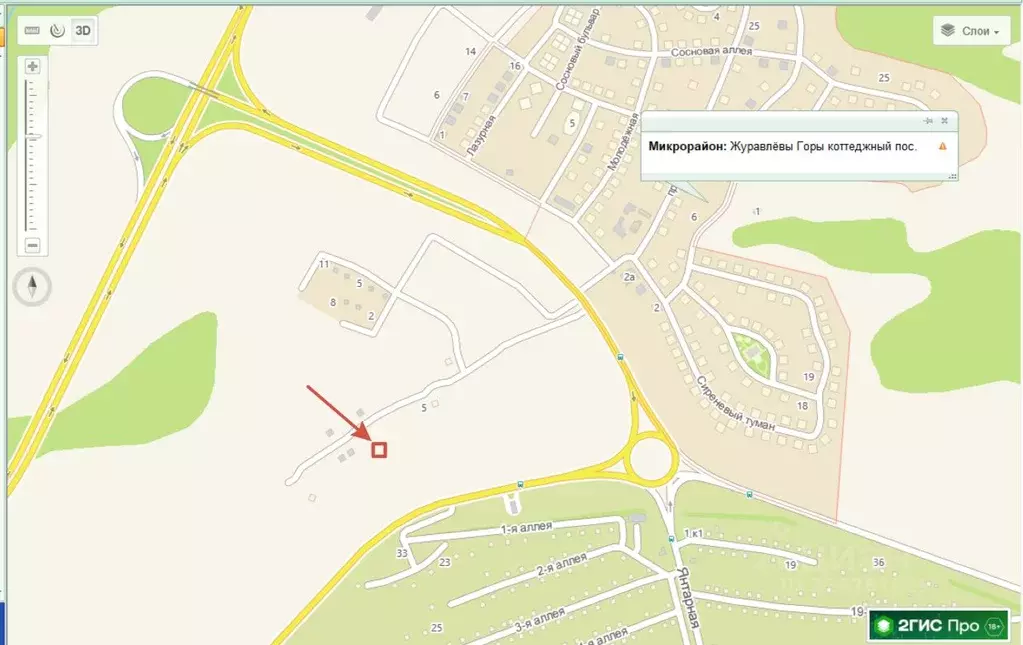Screen dimensions: 1023x645
Task: Click the radius search tool icon
Action: (x=57, y=31)
